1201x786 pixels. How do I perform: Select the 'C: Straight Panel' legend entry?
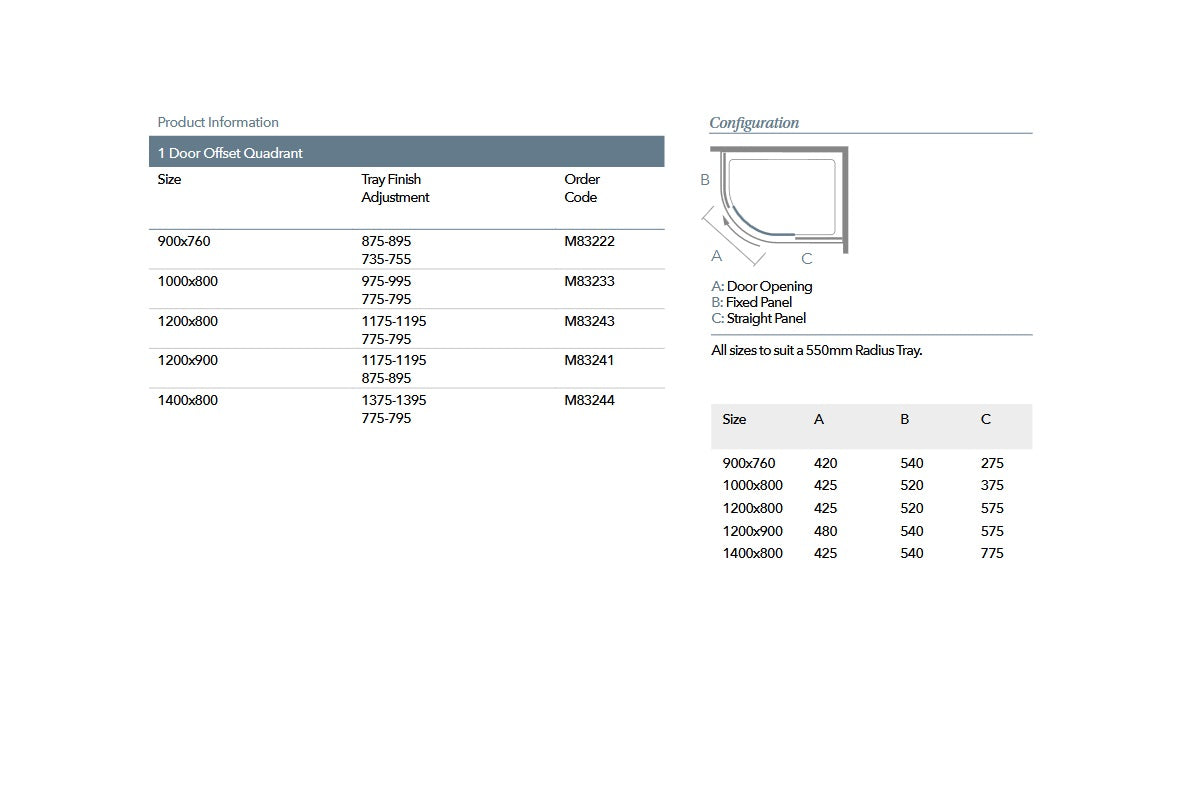tap(758, 318)
